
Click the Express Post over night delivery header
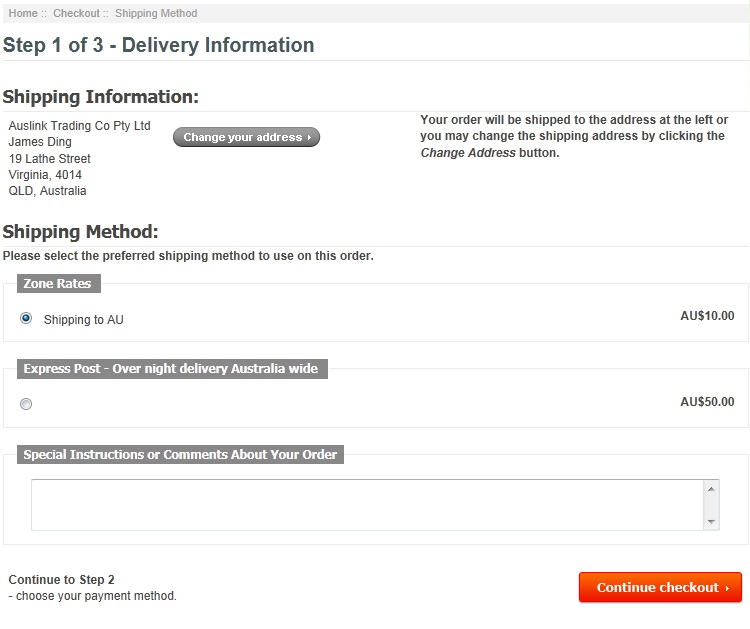click(x=172, y=369)
